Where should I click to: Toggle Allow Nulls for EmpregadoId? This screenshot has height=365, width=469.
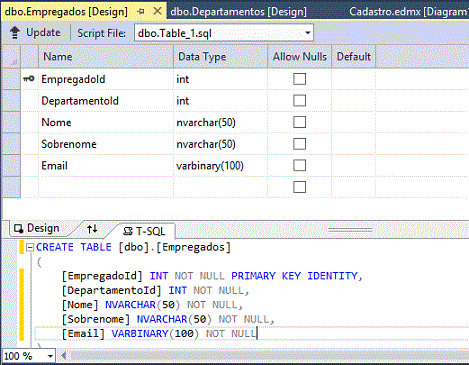click(299, 79)
